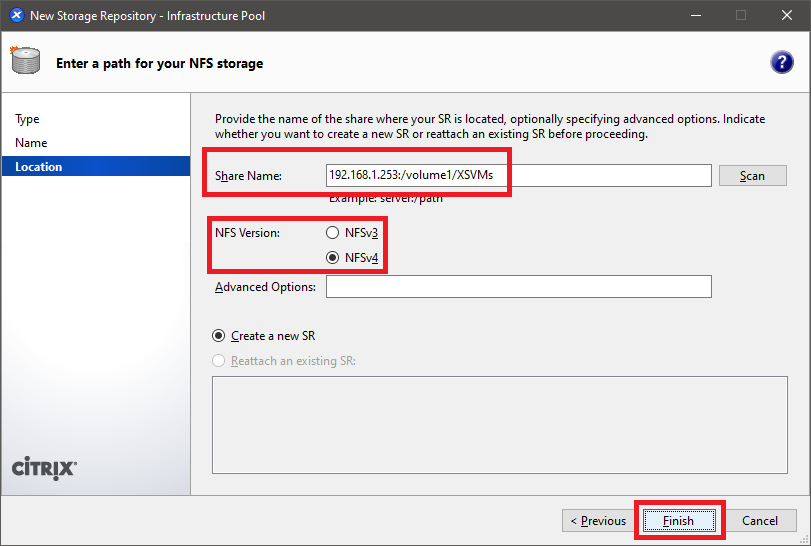Viewport: 811px width, 546px height.
Task: Select the NFSv4 radio button
Action: pyautogui.click(x=333, y=258)
